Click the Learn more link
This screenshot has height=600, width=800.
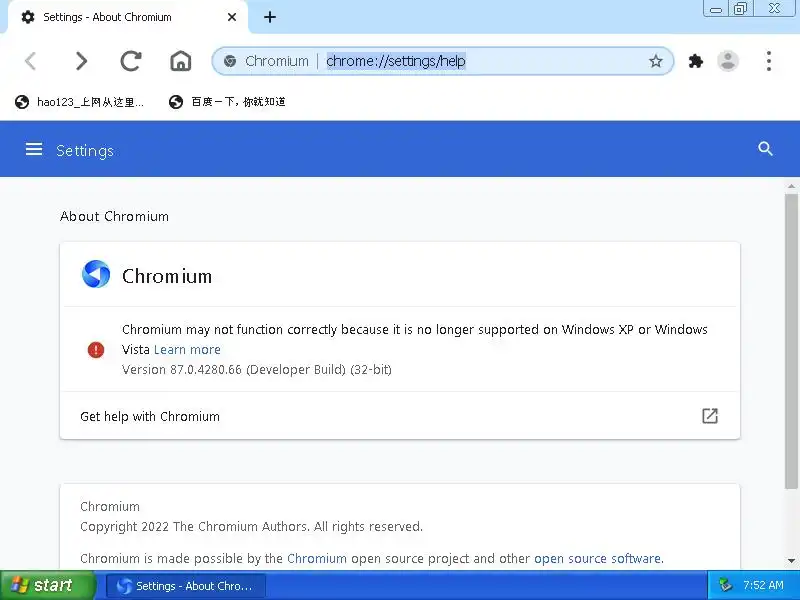point(187,349)
